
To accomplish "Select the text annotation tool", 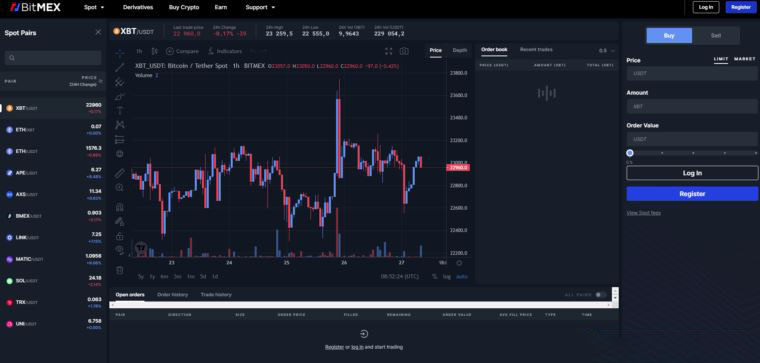I will click(x=120, y=110).
